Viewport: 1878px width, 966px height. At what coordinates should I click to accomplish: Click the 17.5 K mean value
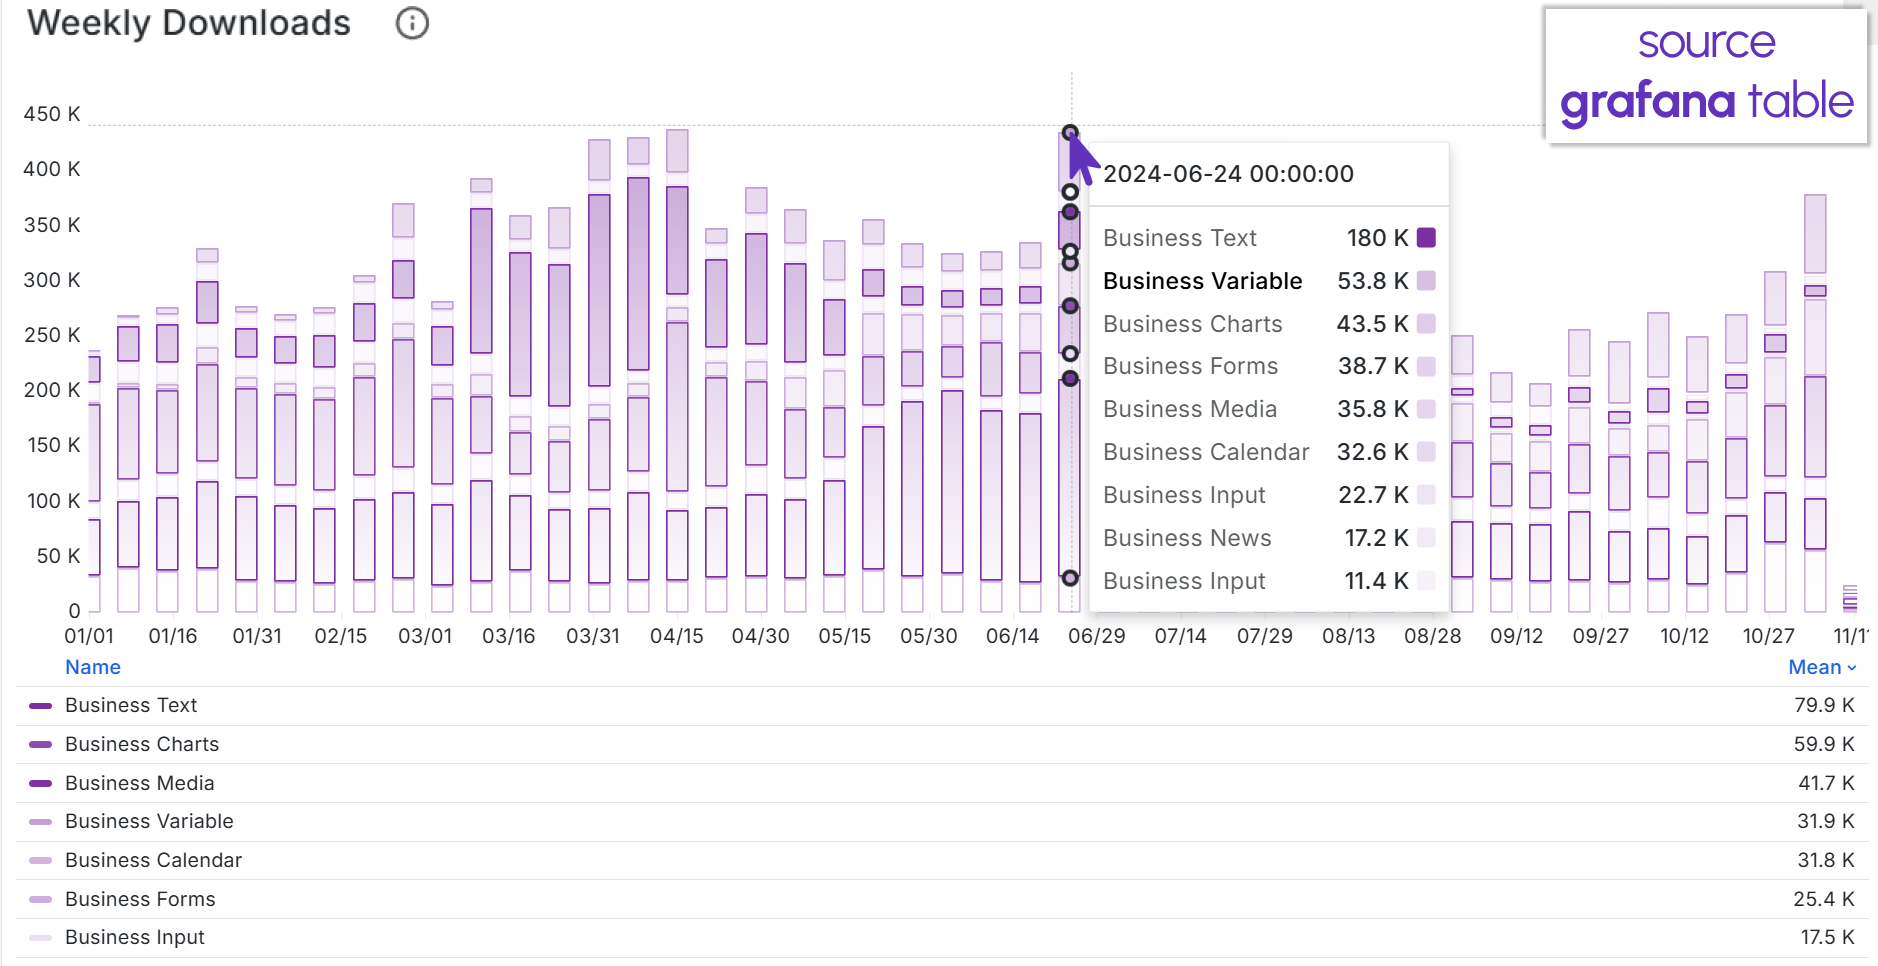click(x=1828, y=937)
